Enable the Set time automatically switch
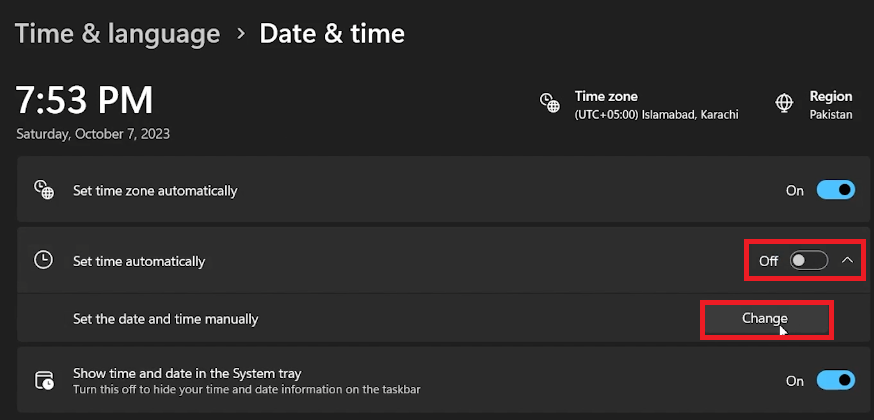Screen dimensions: 874x420 pyautogui.click(x=808, y=261)
